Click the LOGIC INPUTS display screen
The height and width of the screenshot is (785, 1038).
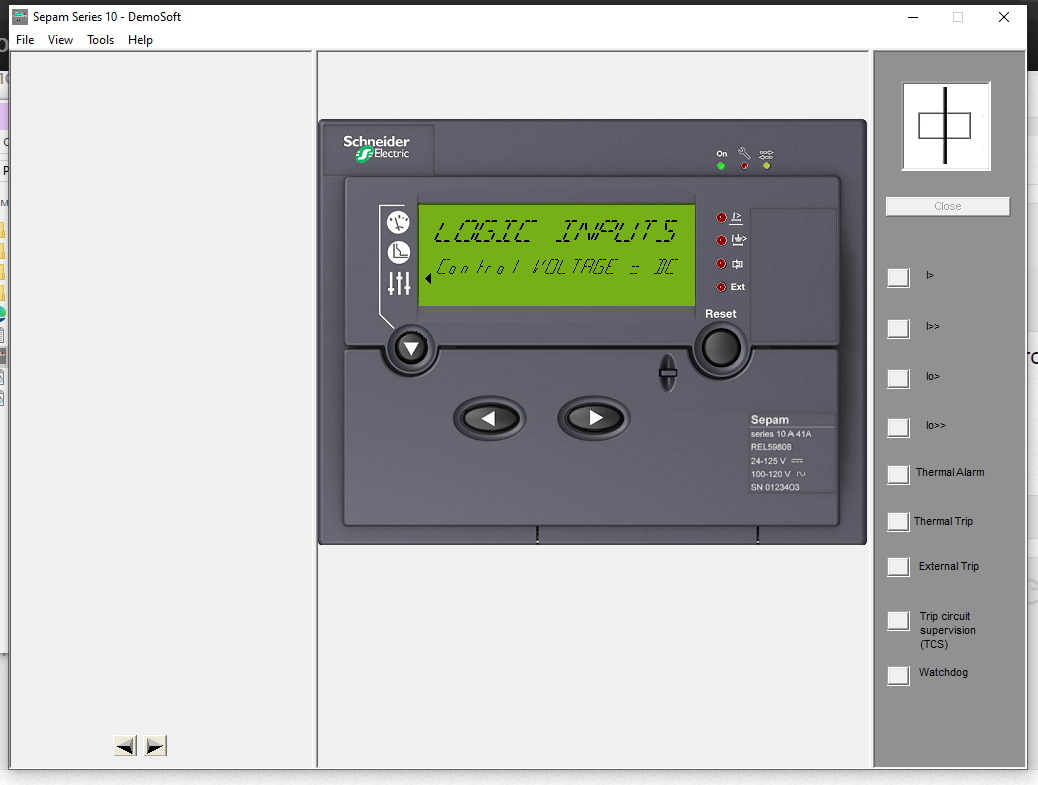point(557,255)
